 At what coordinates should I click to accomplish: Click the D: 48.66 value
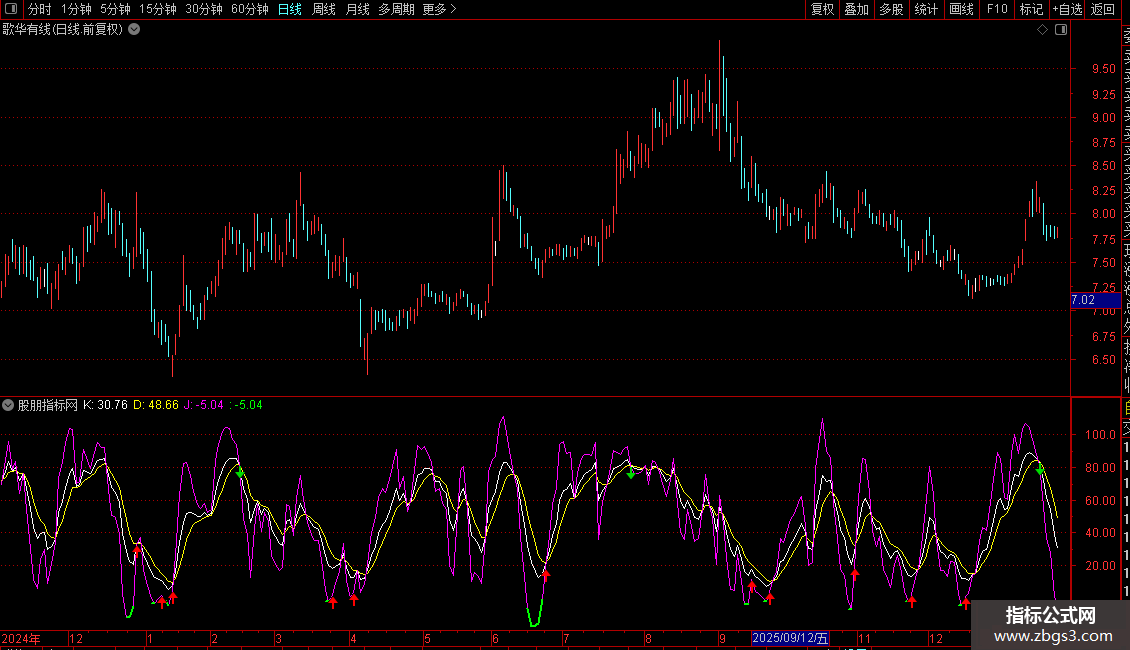[156, 405]
